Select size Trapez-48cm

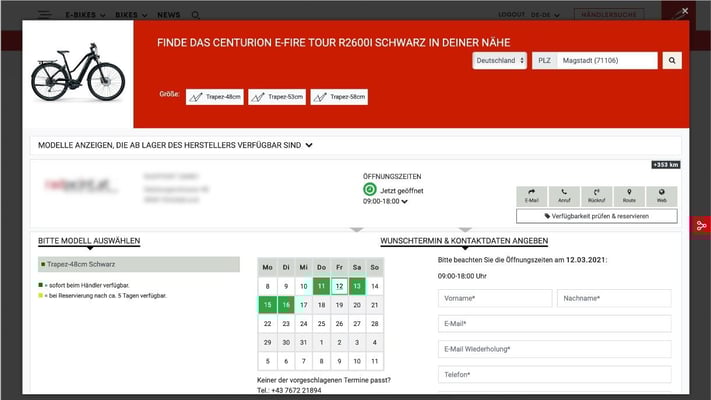point(214,97)
